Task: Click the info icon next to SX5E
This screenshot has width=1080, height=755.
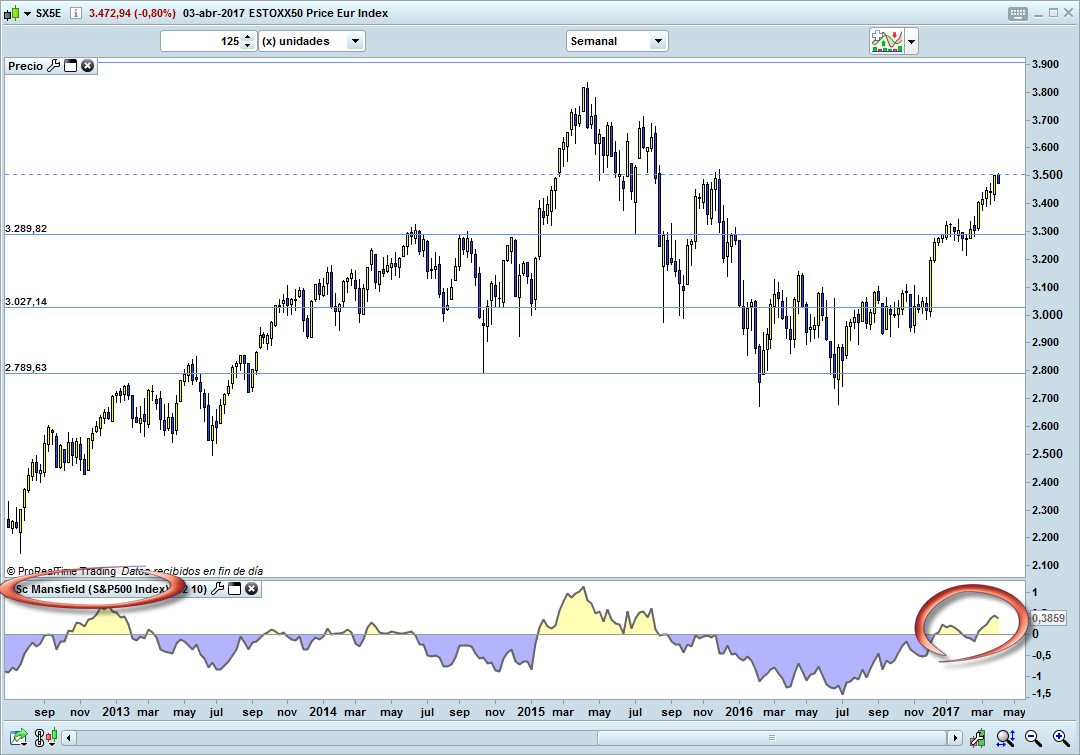Action: point(76,14)
